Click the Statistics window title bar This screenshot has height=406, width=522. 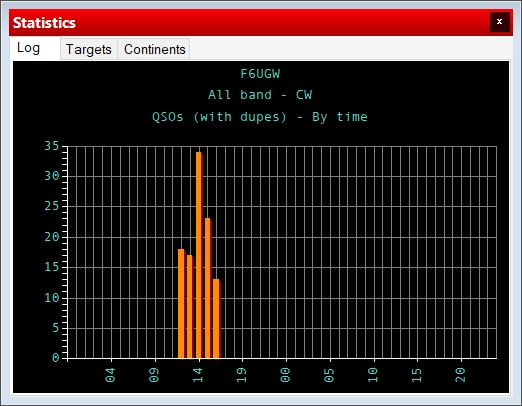250,22
